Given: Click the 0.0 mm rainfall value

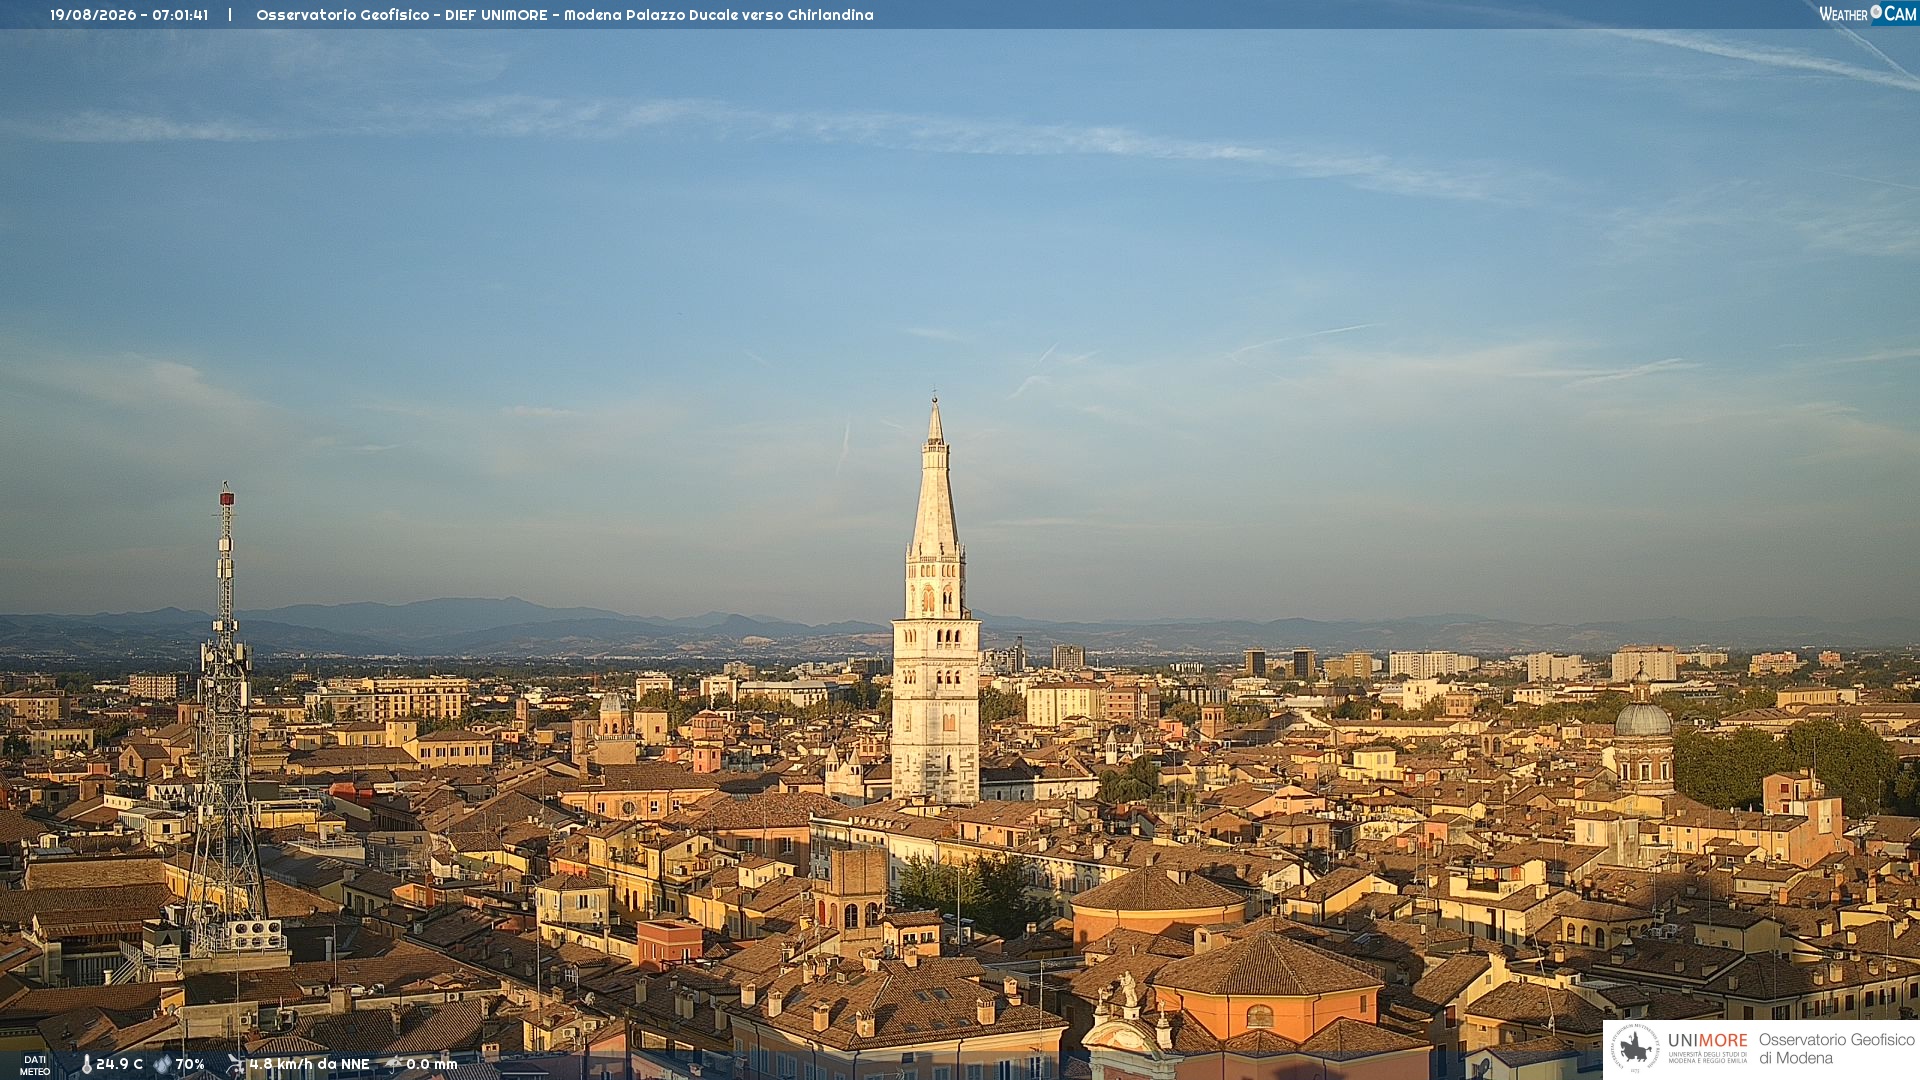Looking at the screenshot, I should [x=431, y=1064].
